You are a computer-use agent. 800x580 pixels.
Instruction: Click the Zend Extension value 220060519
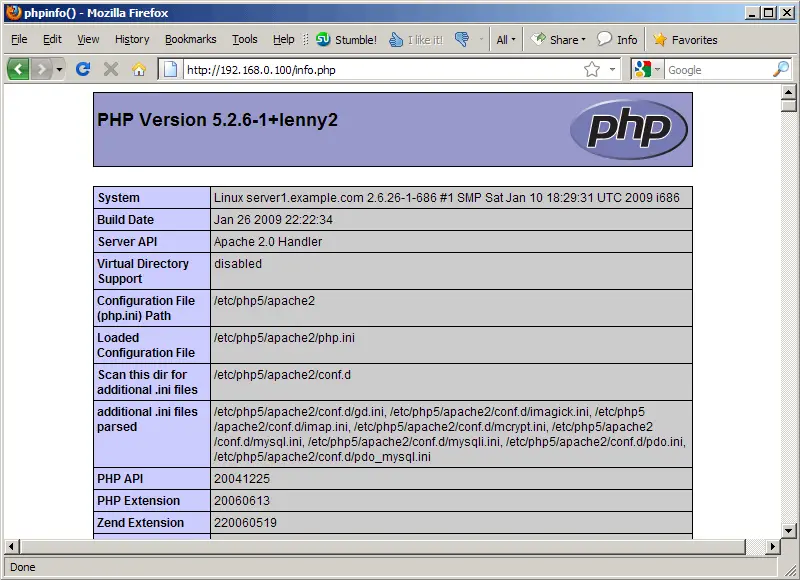245,522
